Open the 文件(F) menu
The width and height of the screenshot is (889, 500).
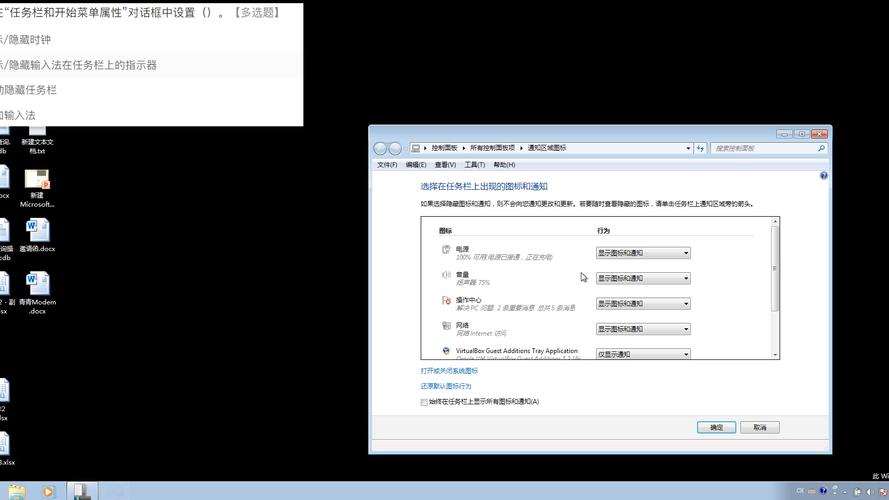click(387, 165)
